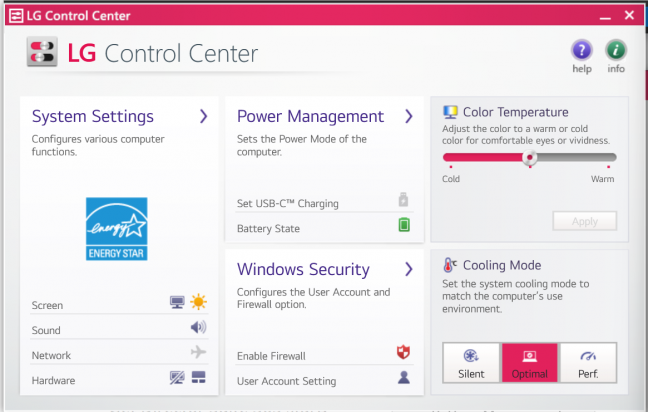
Task: Select Optimal cooling mode
Action: [530, 363]
